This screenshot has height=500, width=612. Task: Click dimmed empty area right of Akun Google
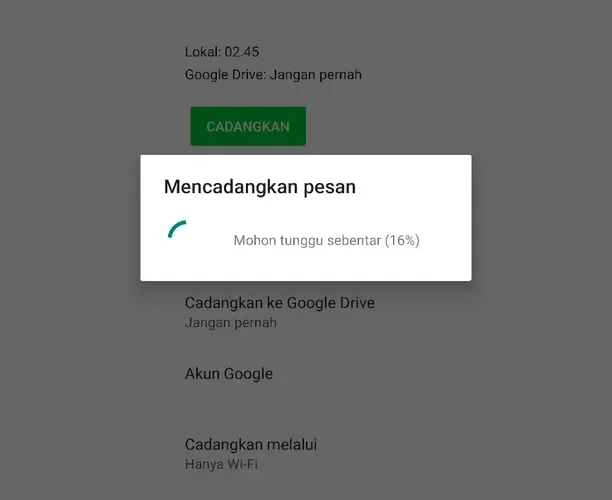429,374
